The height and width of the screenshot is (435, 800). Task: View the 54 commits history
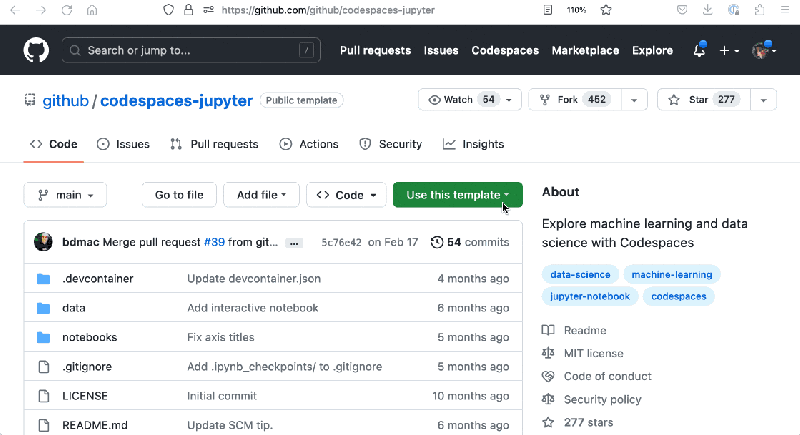point(470,242)
